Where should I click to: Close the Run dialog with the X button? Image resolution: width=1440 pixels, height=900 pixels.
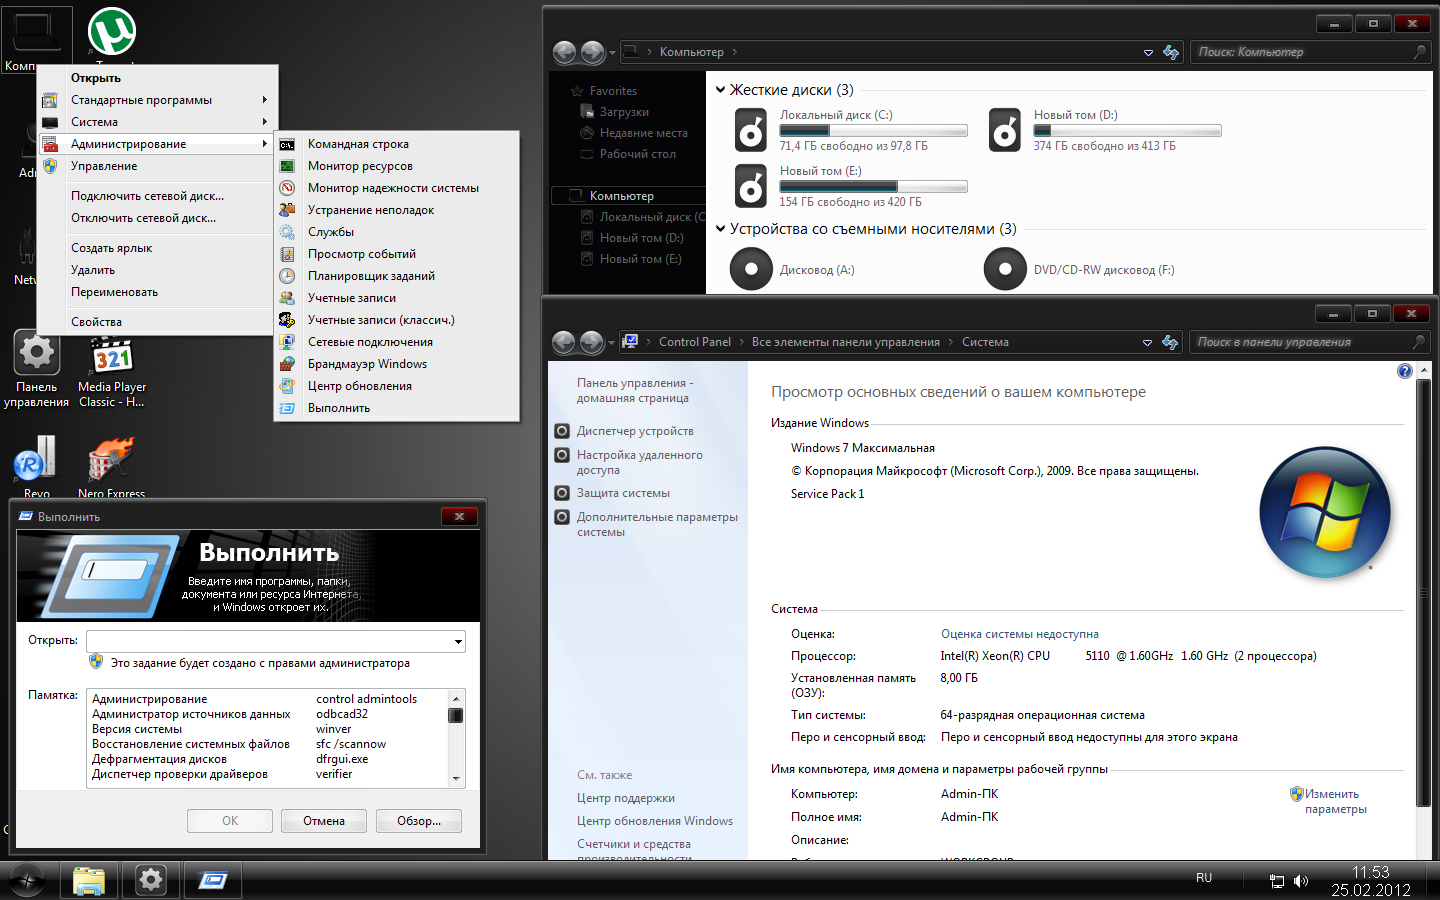click(x=459, y=517)
